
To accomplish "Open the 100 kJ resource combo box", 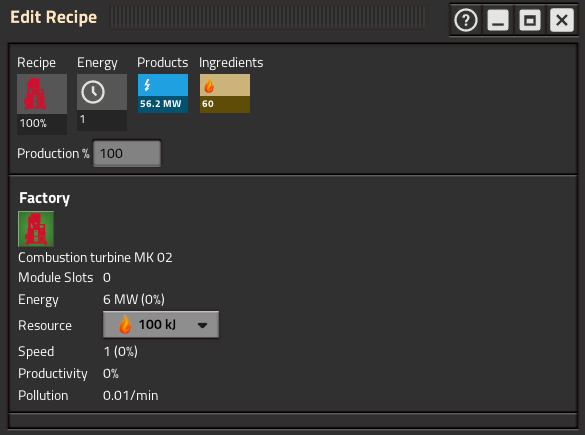I will tap(161, 325).
